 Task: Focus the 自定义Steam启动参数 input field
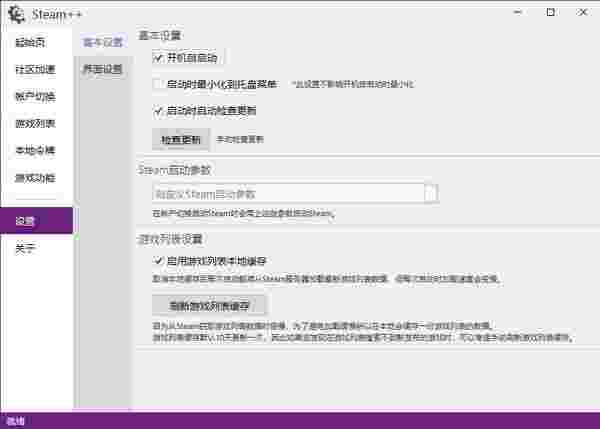point(288,194)
